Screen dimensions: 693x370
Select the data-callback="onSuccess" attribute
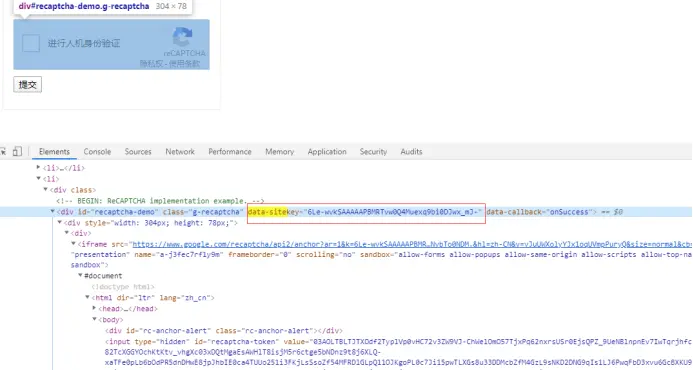pyautogui.click(x=539, y=212)
